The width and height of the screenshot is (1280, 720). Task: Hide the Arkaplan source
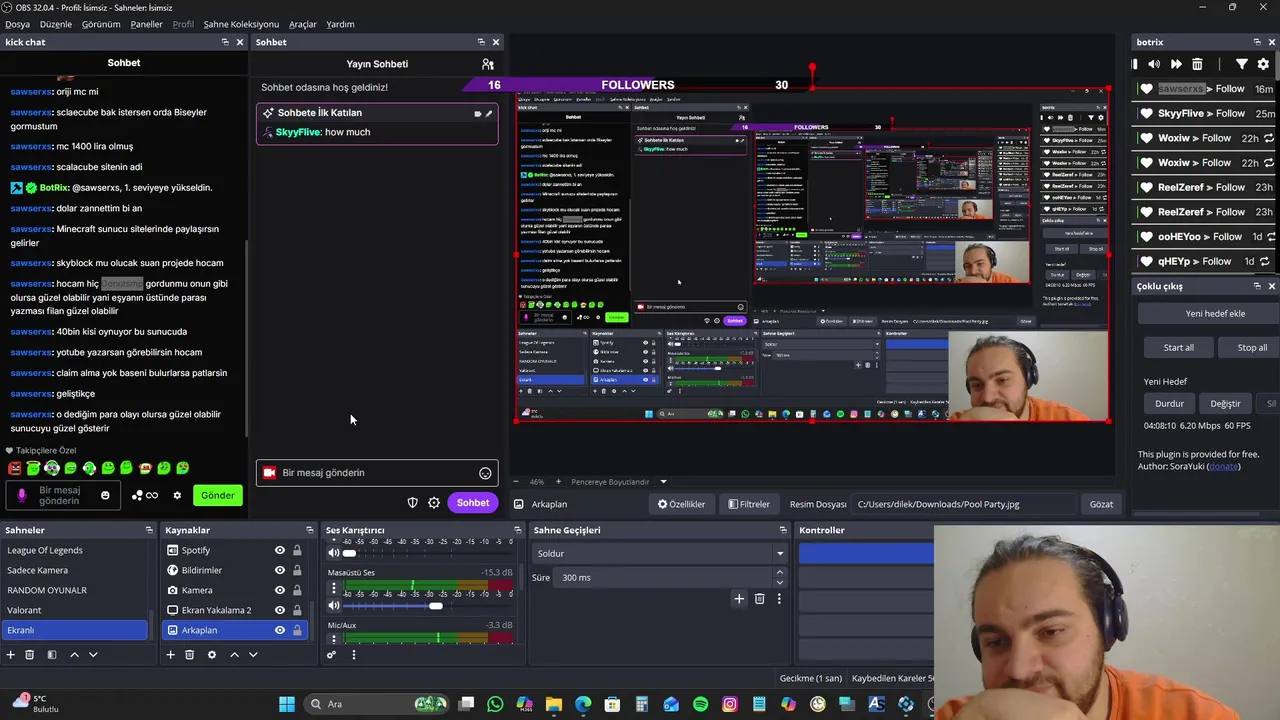coord(280,630)
